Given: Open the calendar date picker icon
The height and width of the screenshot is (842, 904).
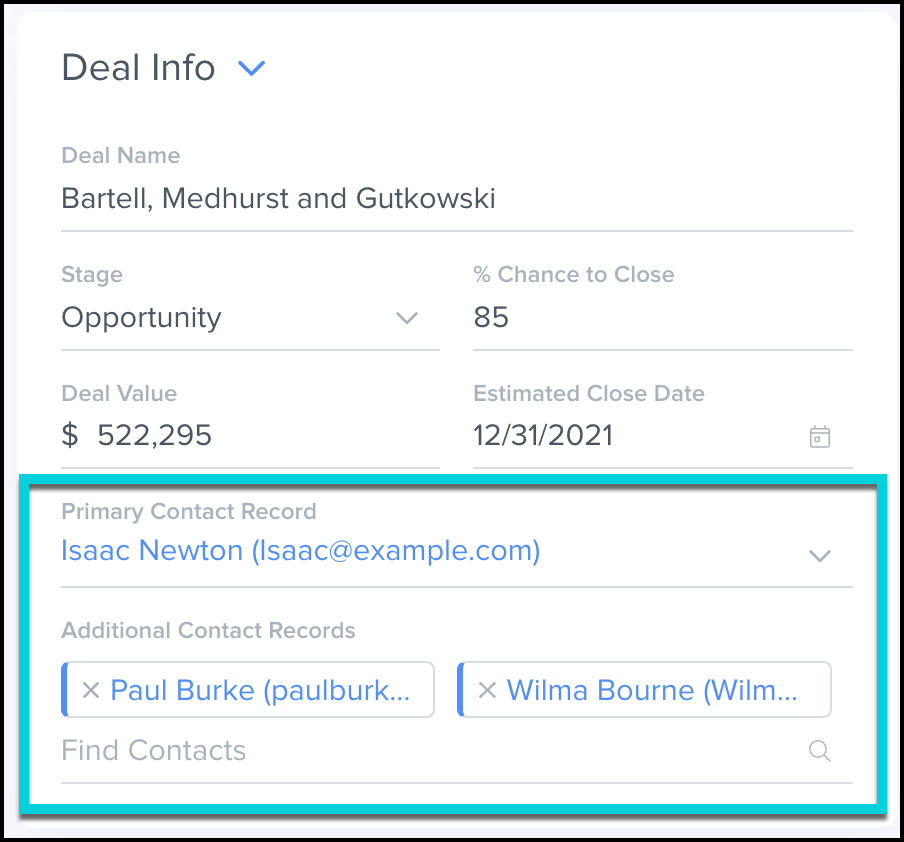Looking at the screenshot, I should 820,437.
